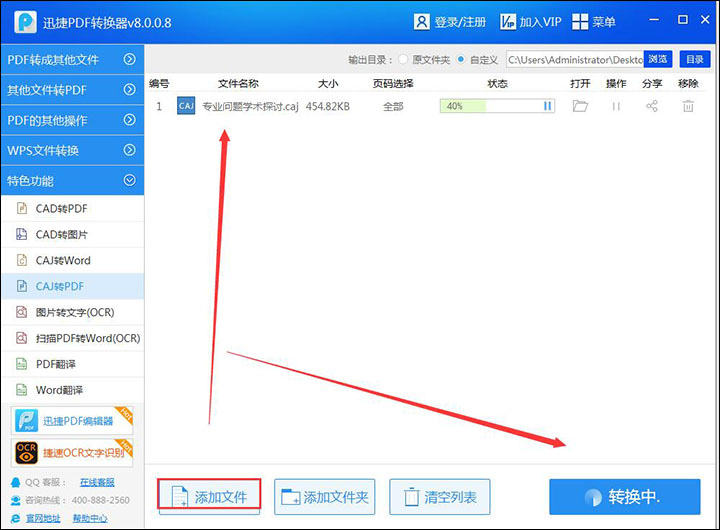Select CAJ转Word feature
This screenshot has height=530, width=720.
[x=73, y=260]
